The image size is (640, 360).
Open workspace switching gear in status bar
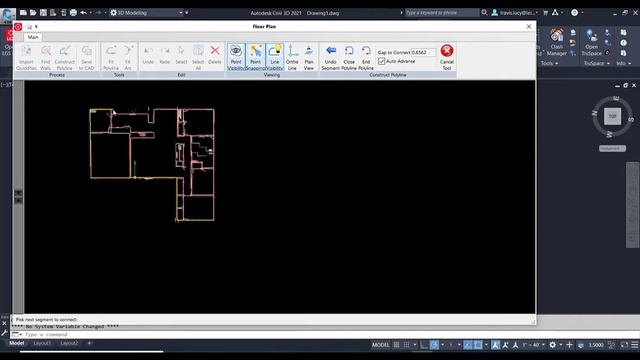click(x=552, y=345)
